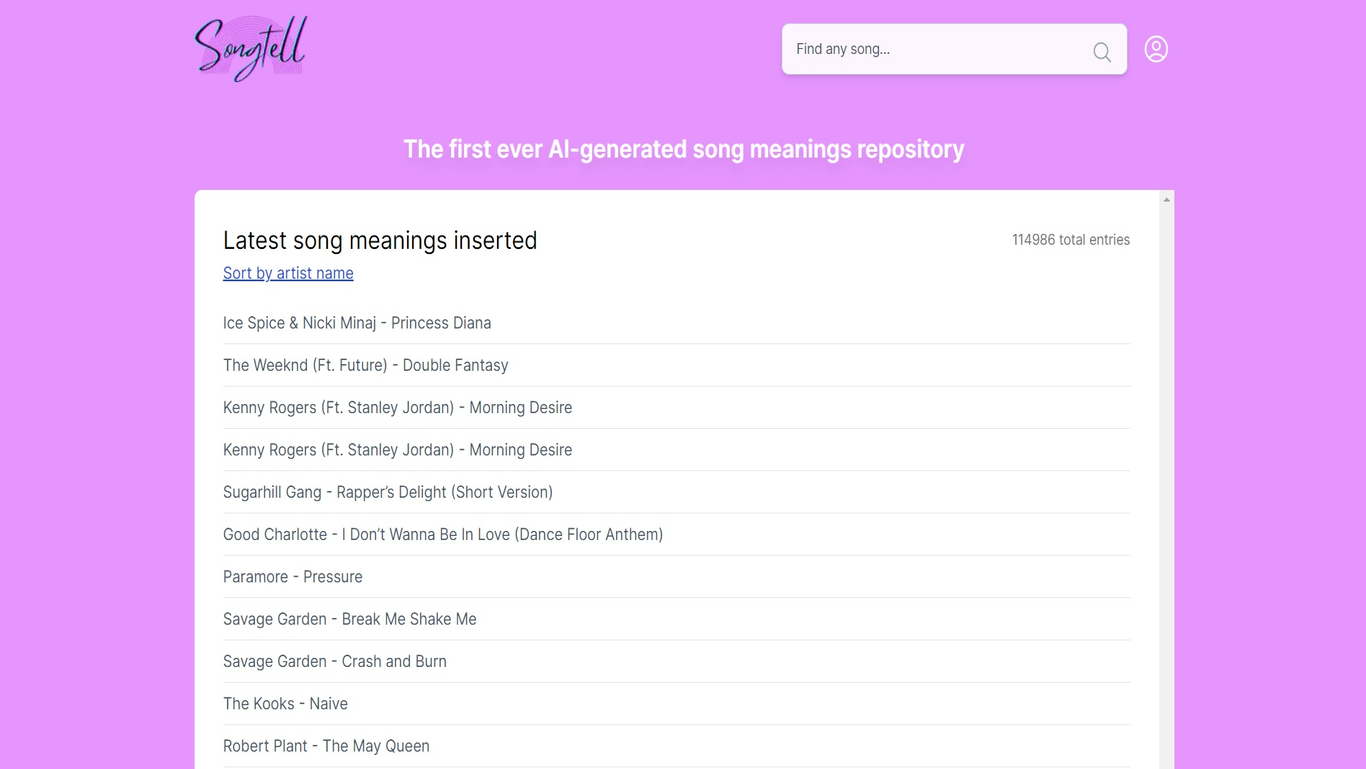1366x769 pixels.
Task: Open Ice Spice & Nicki Minaj - Princess Diana
Action: click(x=357, y=323)
